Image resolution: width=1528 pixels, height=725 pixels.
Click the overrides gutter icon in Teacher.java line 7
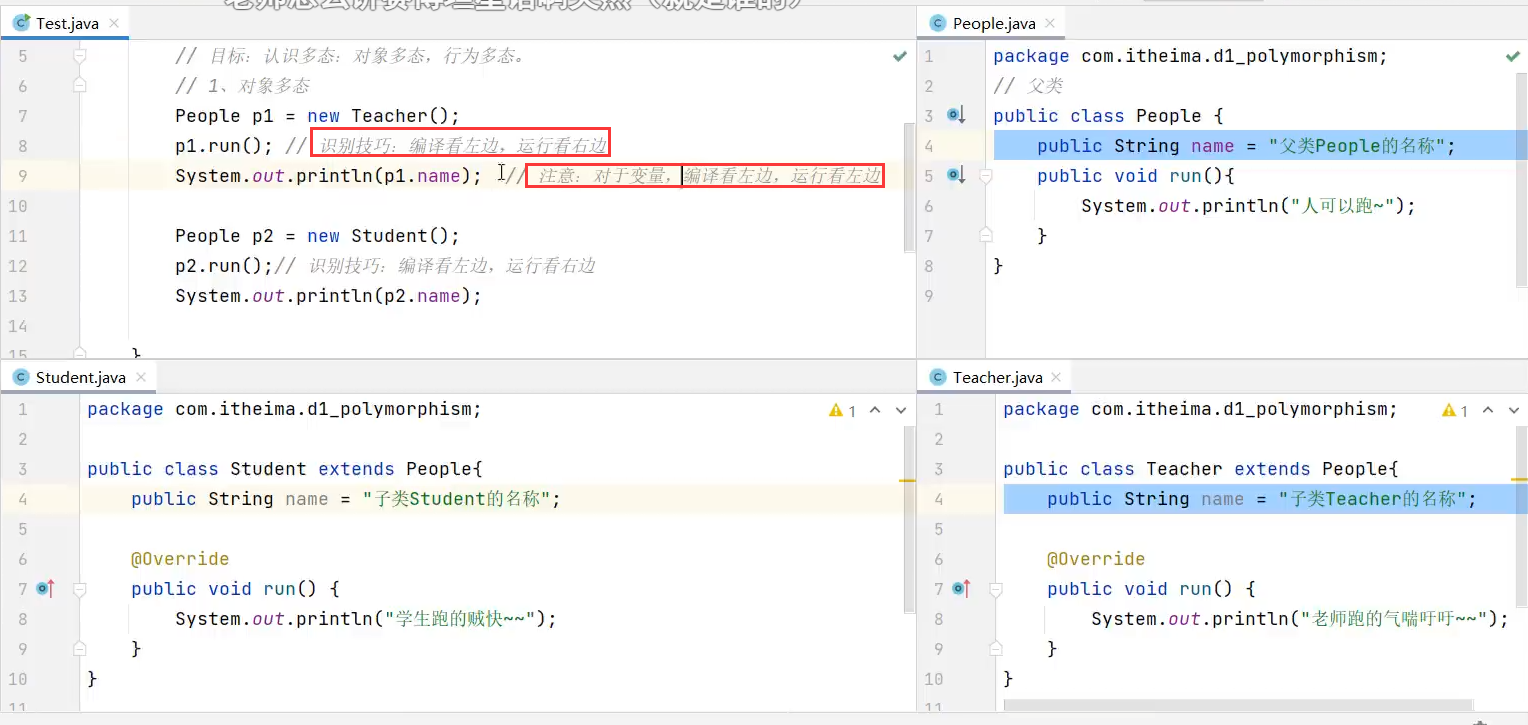(962, 589)
